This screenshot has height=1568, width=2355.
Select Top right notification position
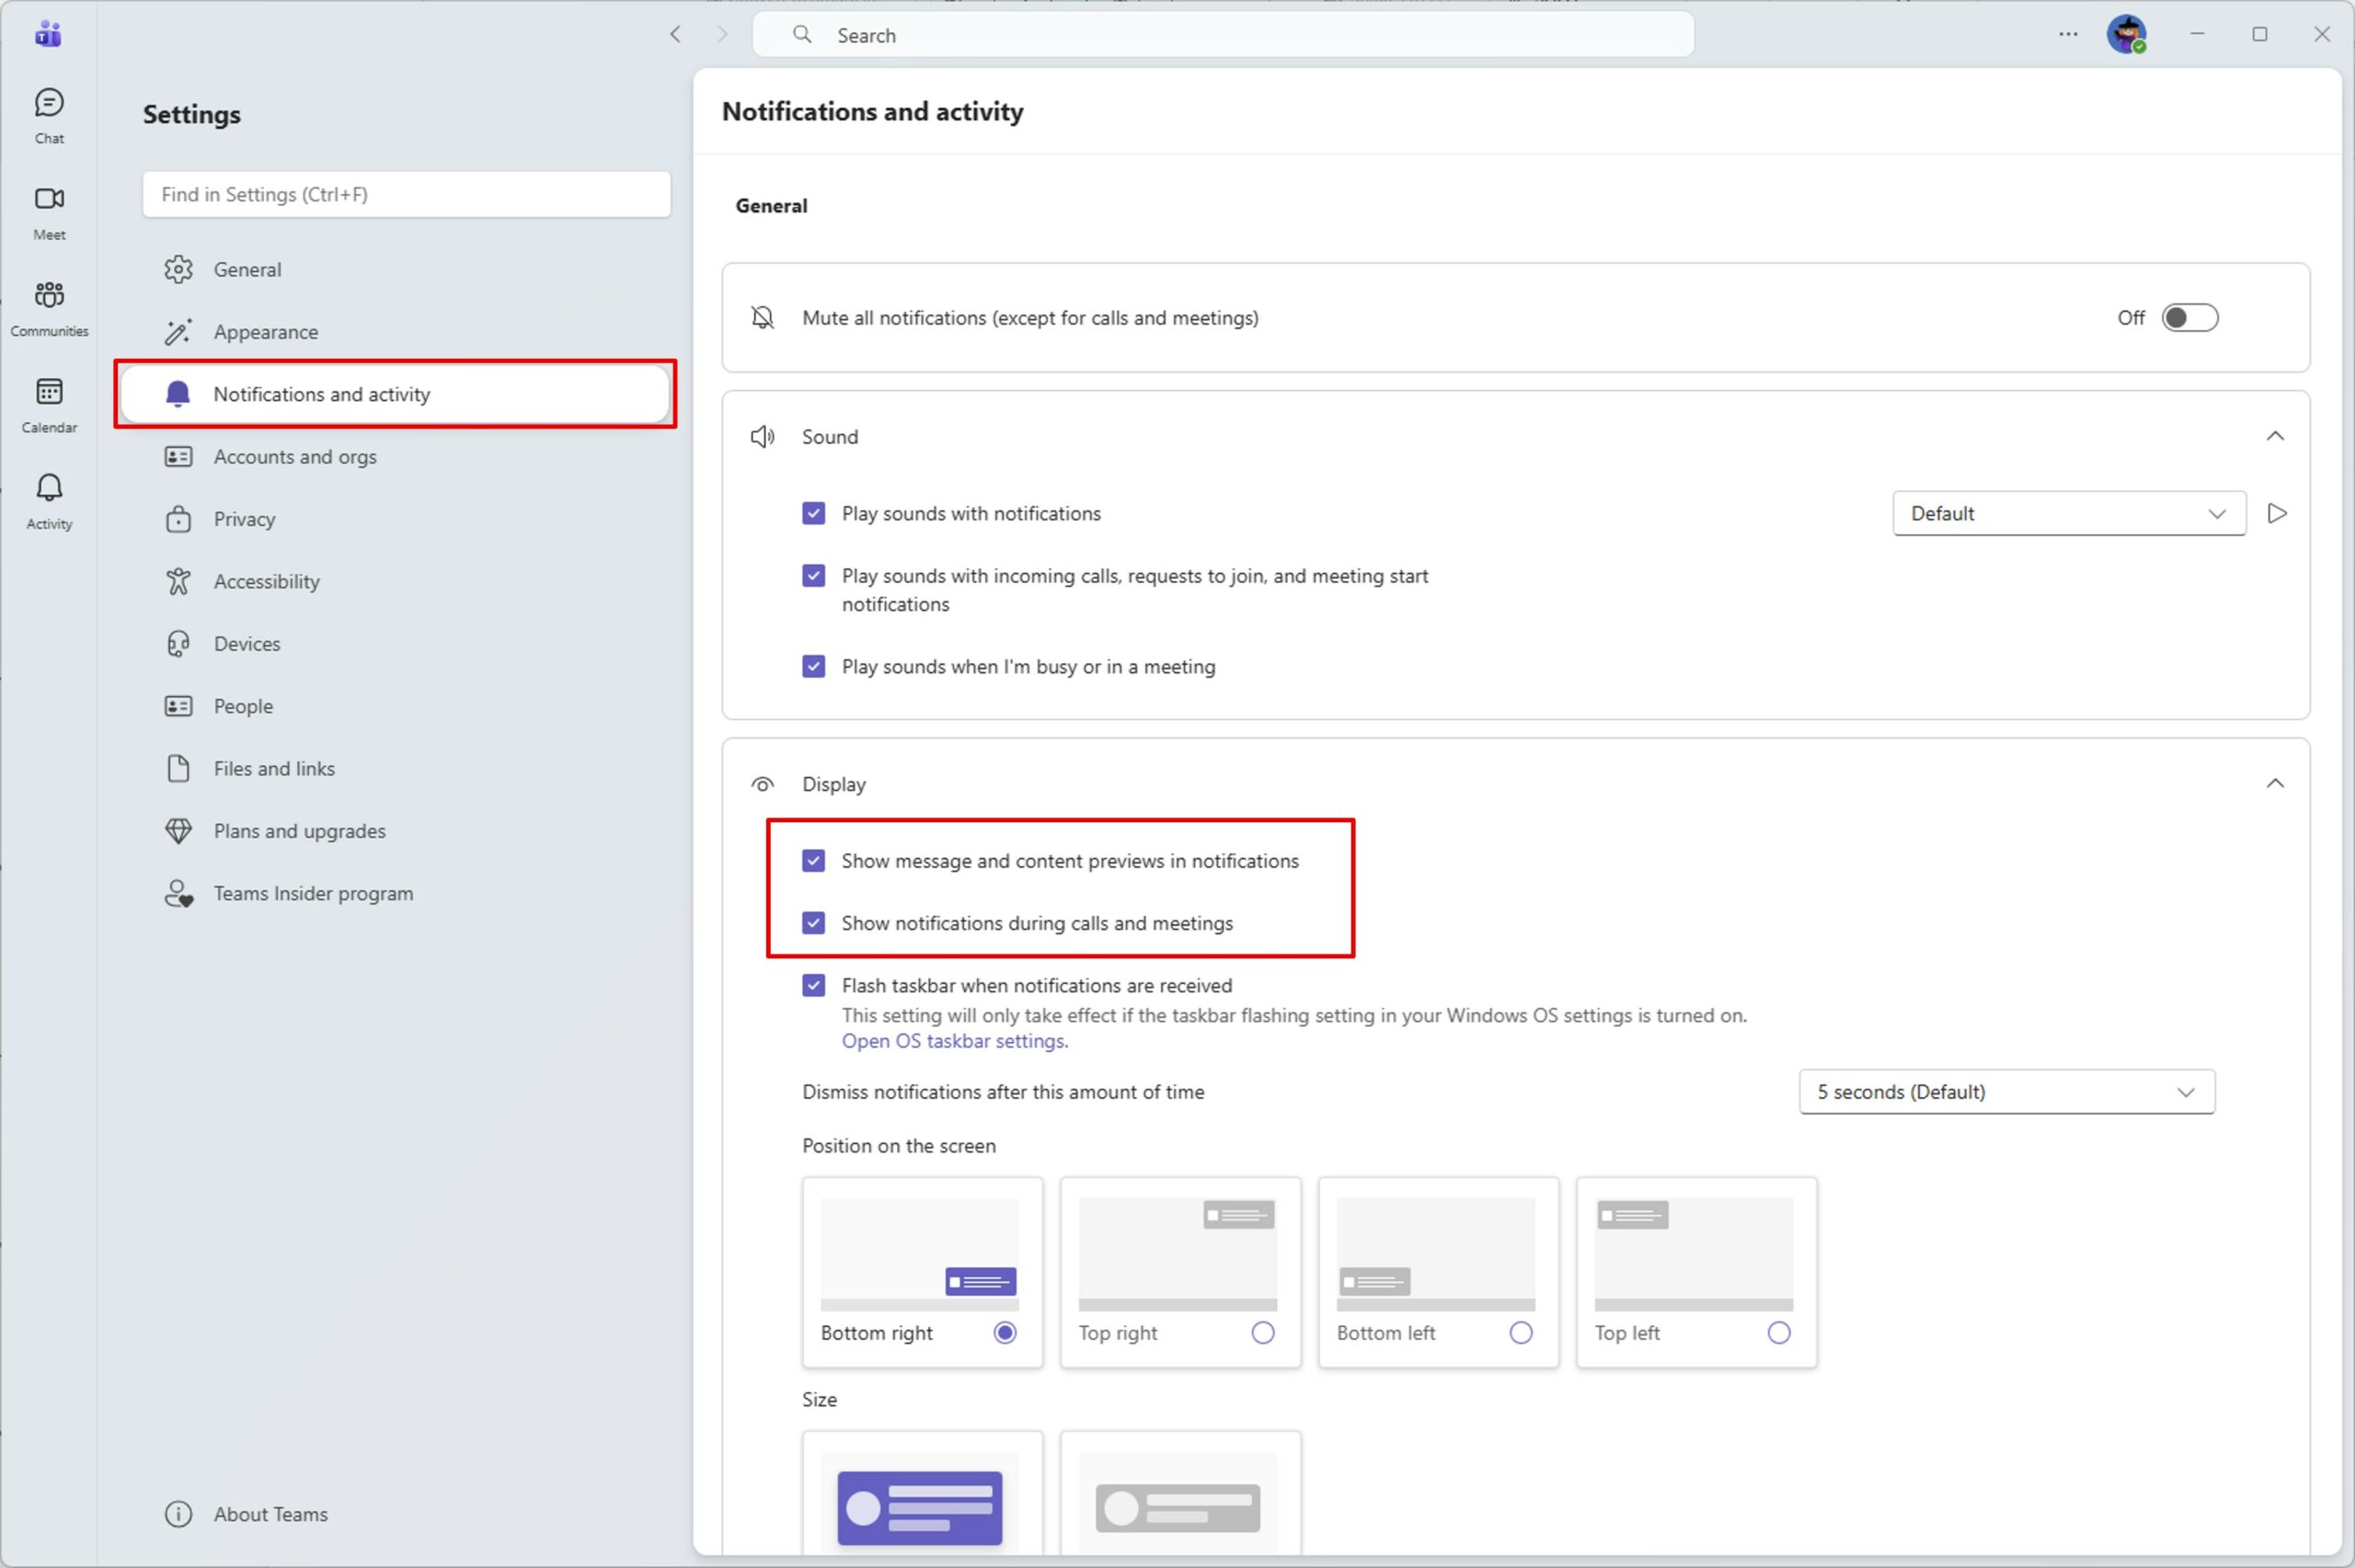tap(1262, 1332)
